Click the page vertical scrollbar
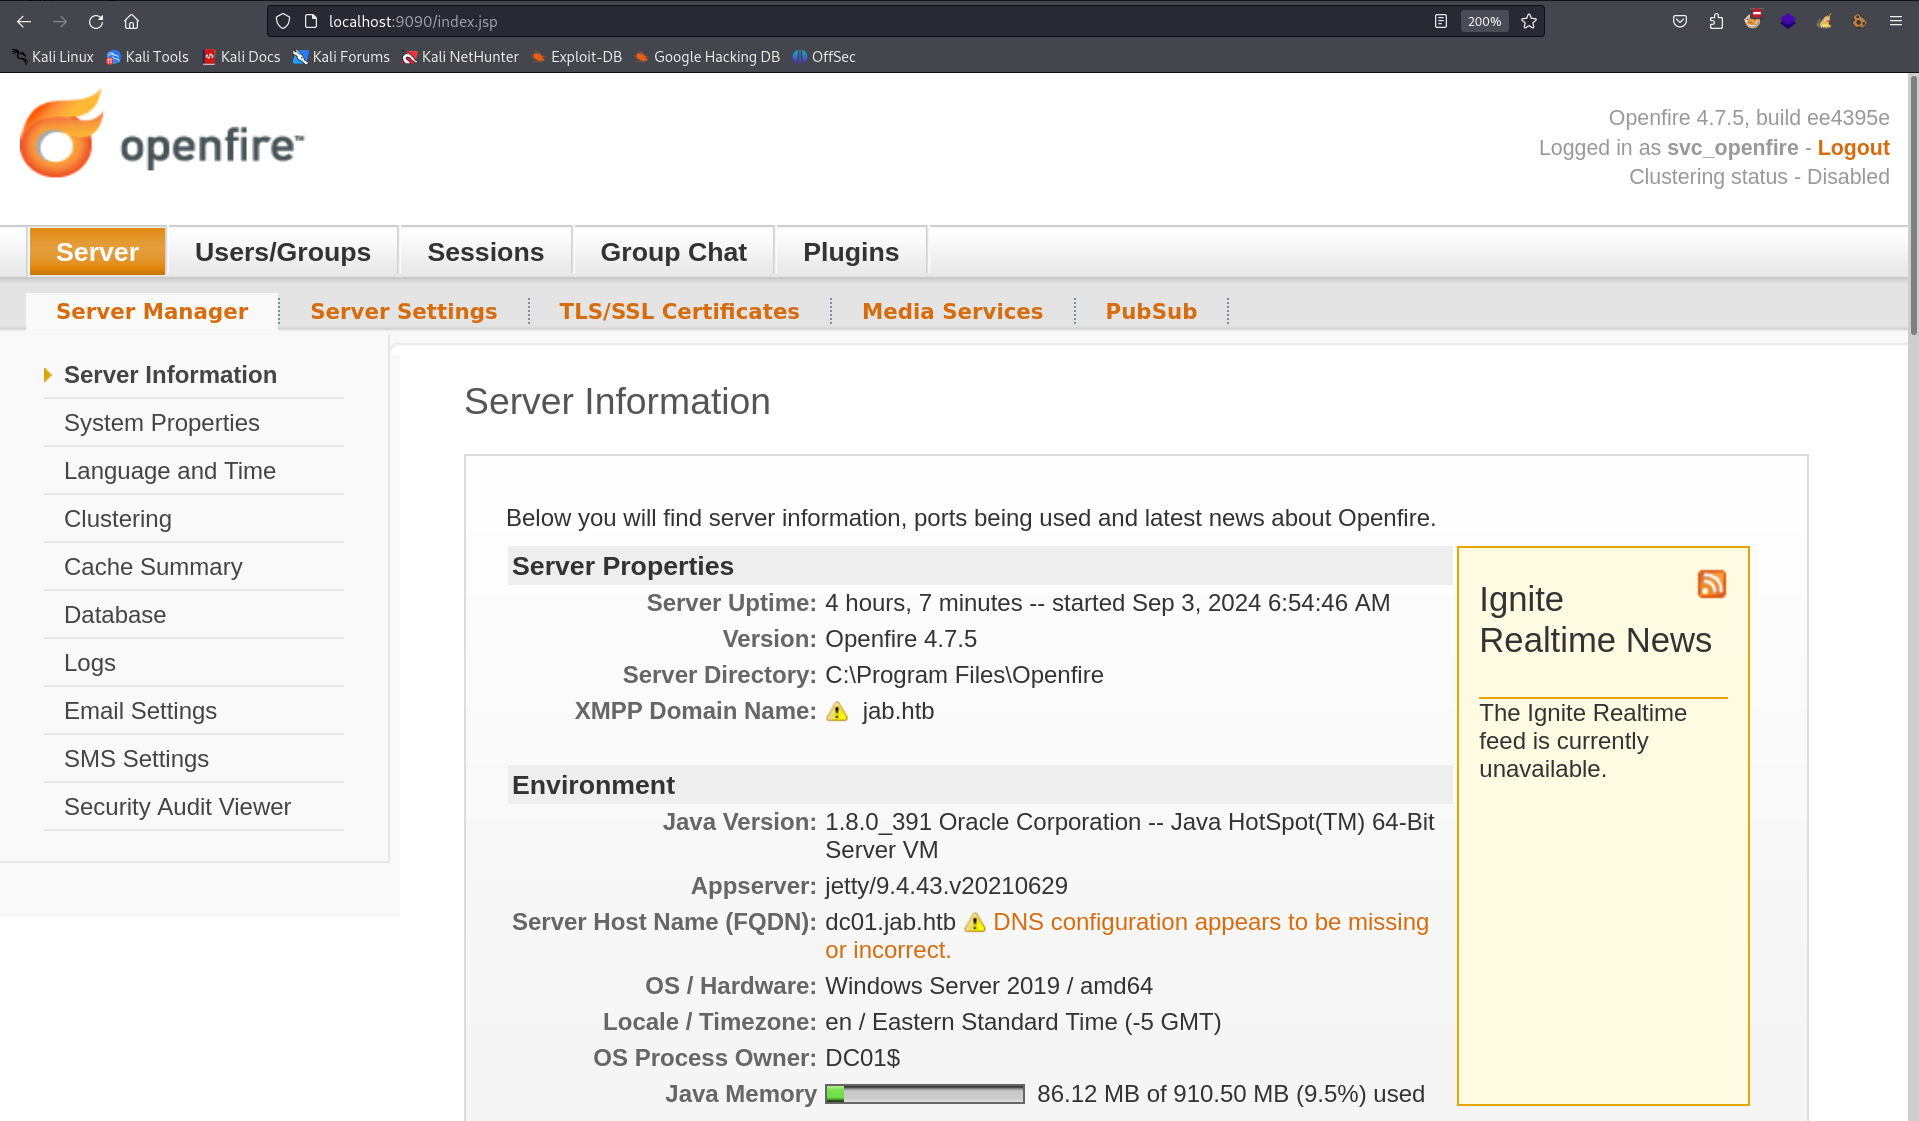1919x1121 pixels. pos(1913,205)
